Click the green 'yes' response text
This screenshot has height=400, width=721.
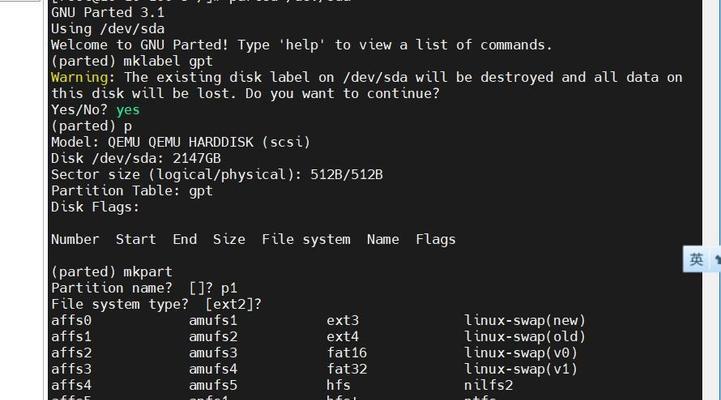click(x=128, y=110)
